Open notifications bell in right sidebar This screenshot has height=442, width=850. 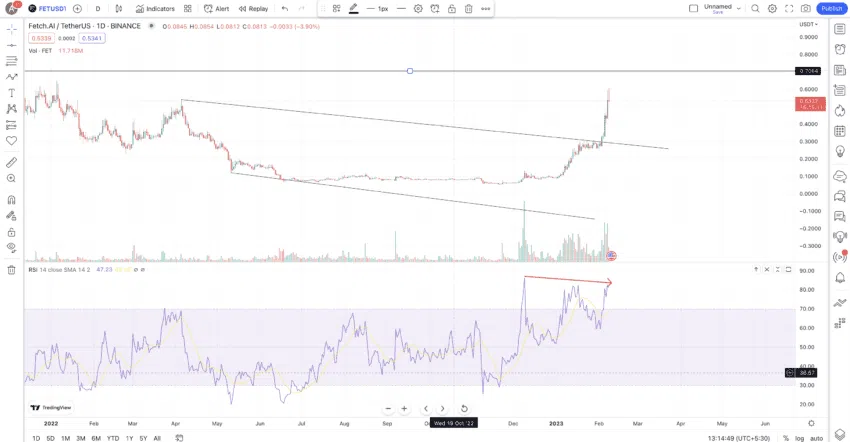point(840,278)
